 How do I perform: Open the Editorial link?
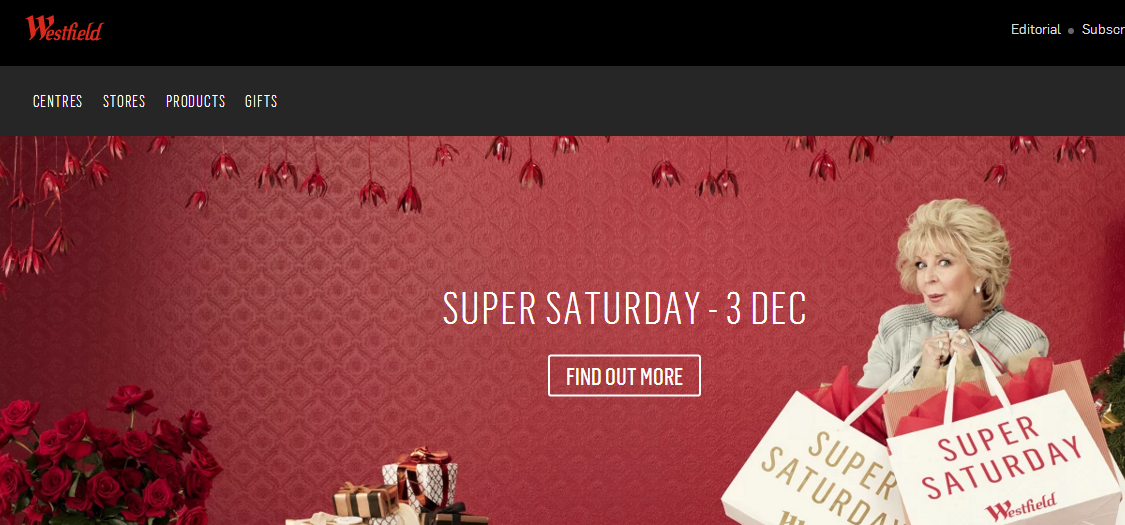pos(1035,29)
